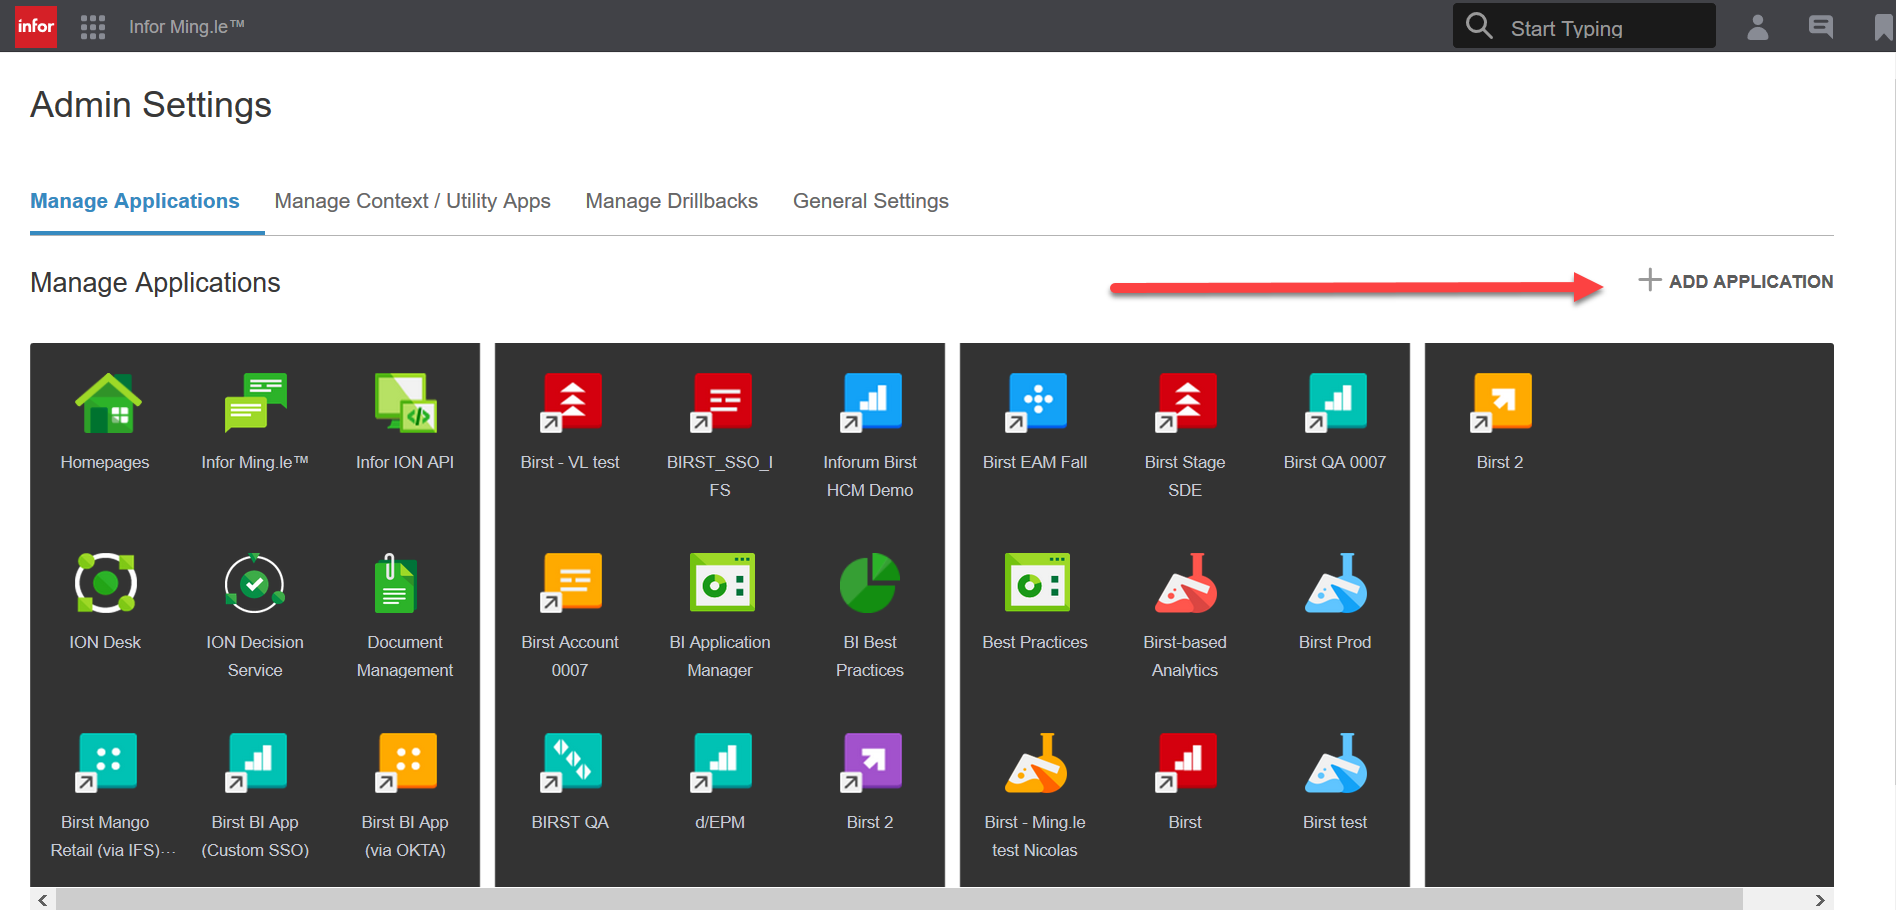1896x910 pixels.
Task: Select the Best Practices app icon
Action: click(1037, 582)
